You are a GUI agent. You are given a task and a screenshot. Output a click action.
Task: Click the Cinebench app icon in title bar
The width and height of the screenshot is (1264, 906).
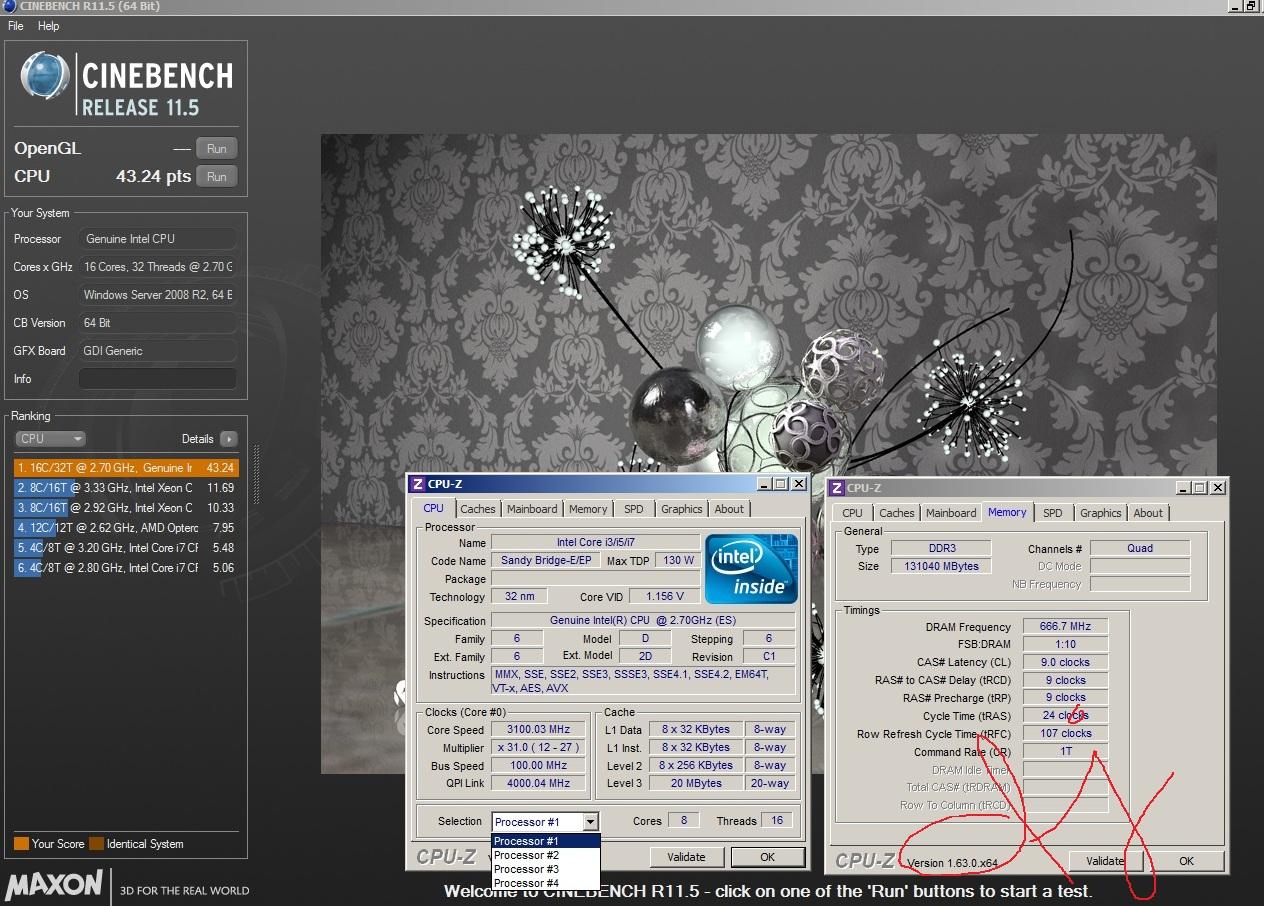click(x=9, y=6)
